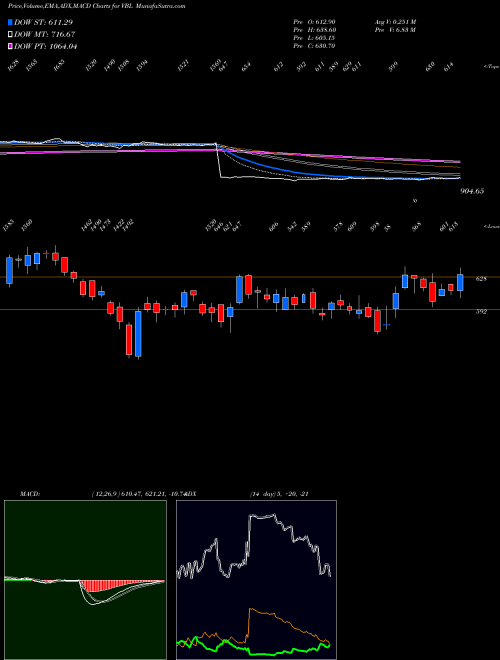
Task: Click the orange line peak in the ADX panel
Action: 251,609
